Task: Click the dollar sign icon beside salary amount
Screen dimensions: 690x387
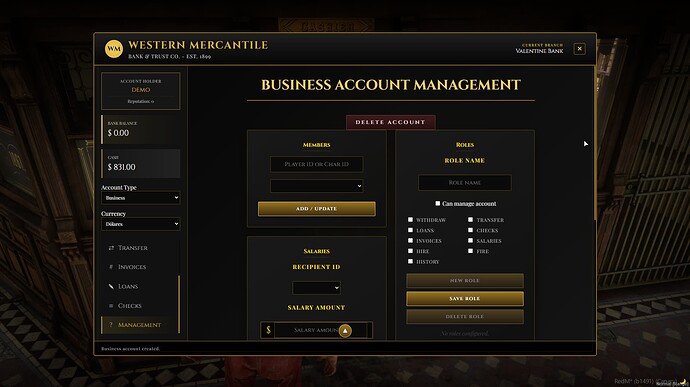Action: 268,330
